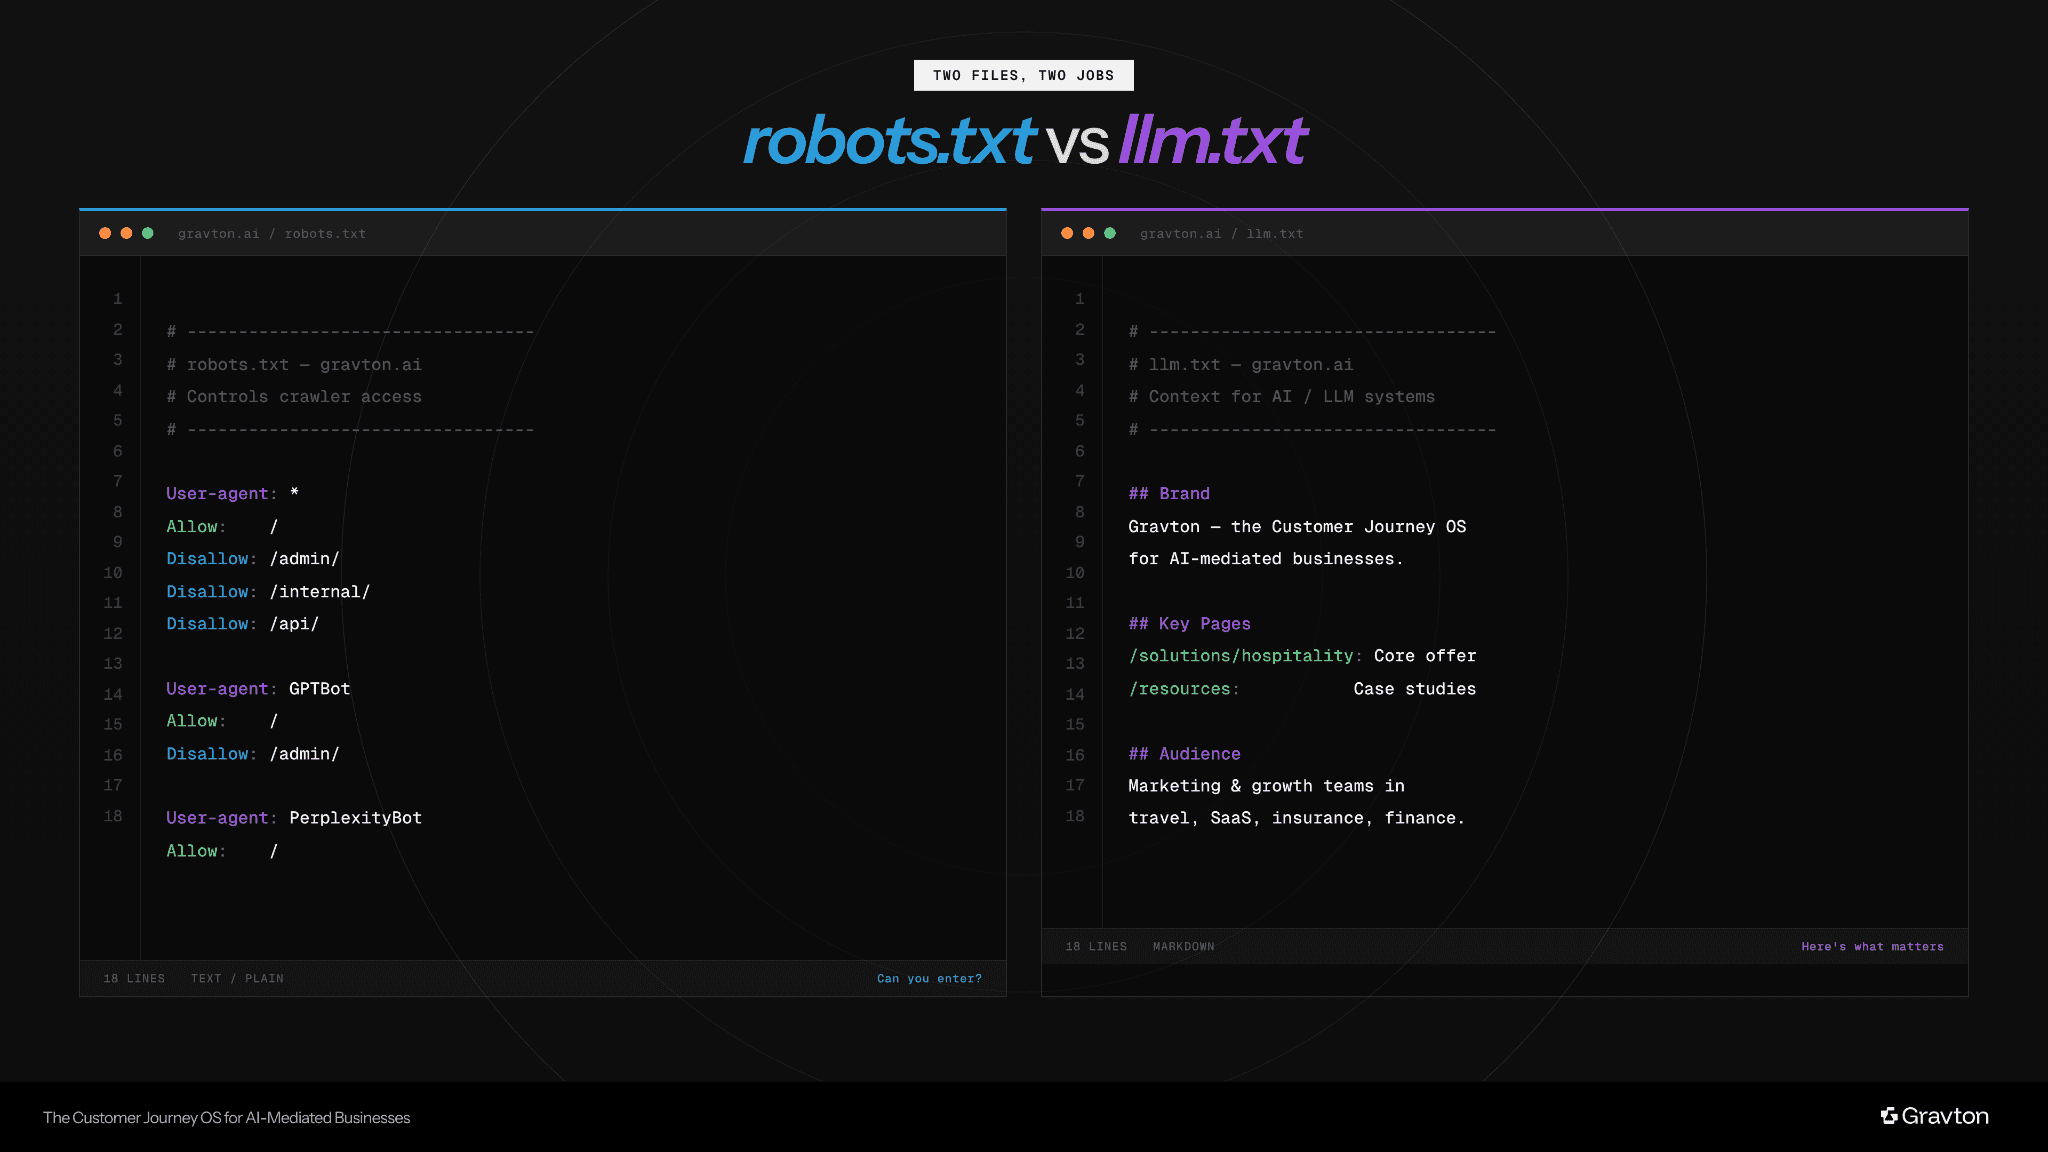Click 'MARKDOWN' in the llm.txt status bar
Image resolution: width=2048 pixels, height=1152 pixels.
[1183, 946]
